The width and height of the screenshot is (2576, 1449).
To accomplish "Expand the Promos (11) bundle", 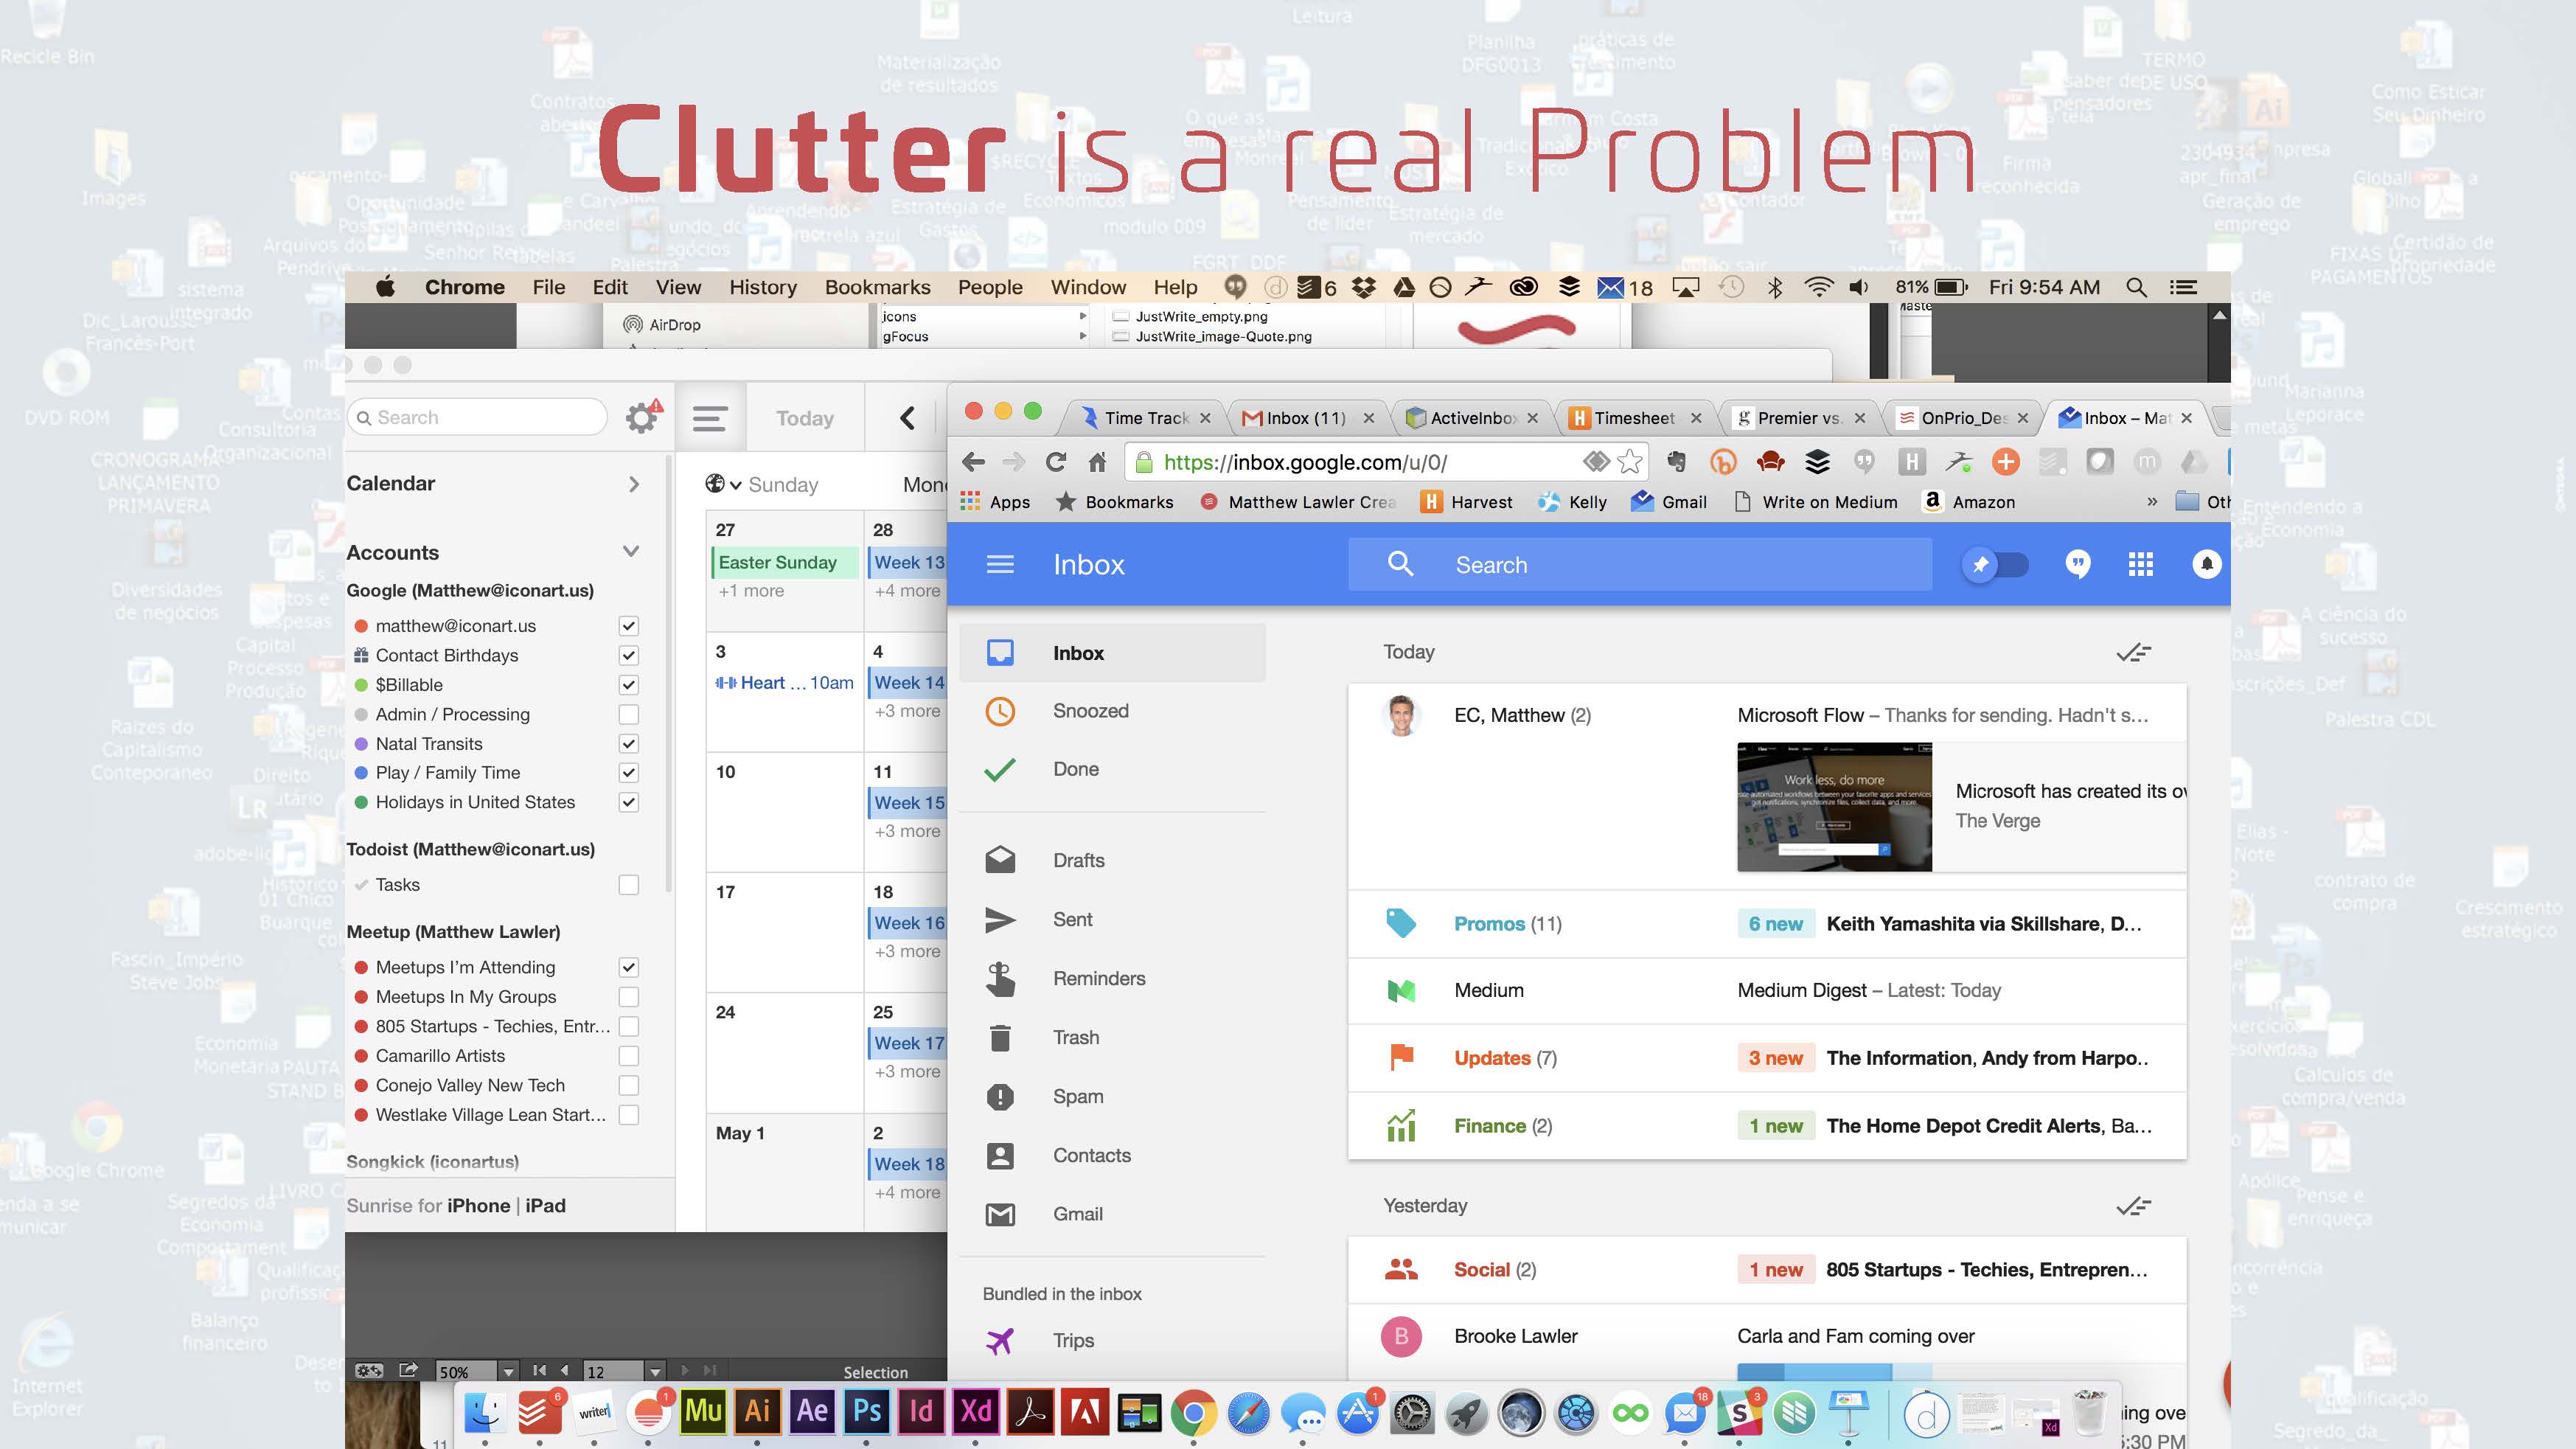I will click(1767, 924).
